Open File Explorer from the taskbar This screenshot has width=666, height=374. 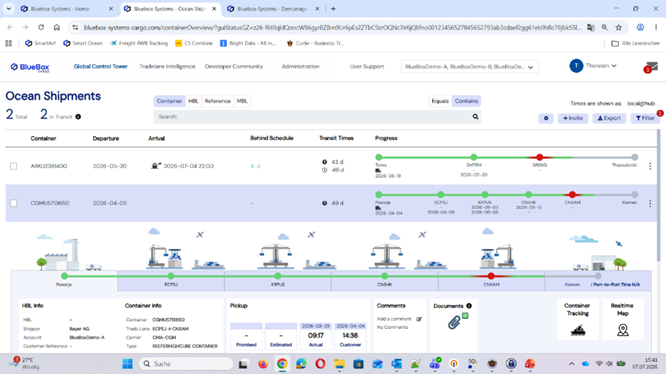coord(339,364)
